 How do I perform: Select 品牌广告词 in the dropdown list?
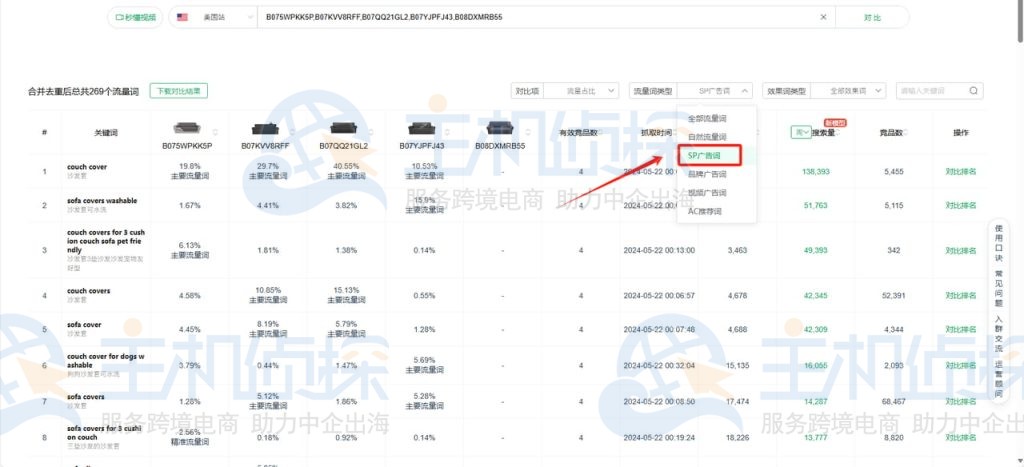pyautogui.click(x=707, y=174)
